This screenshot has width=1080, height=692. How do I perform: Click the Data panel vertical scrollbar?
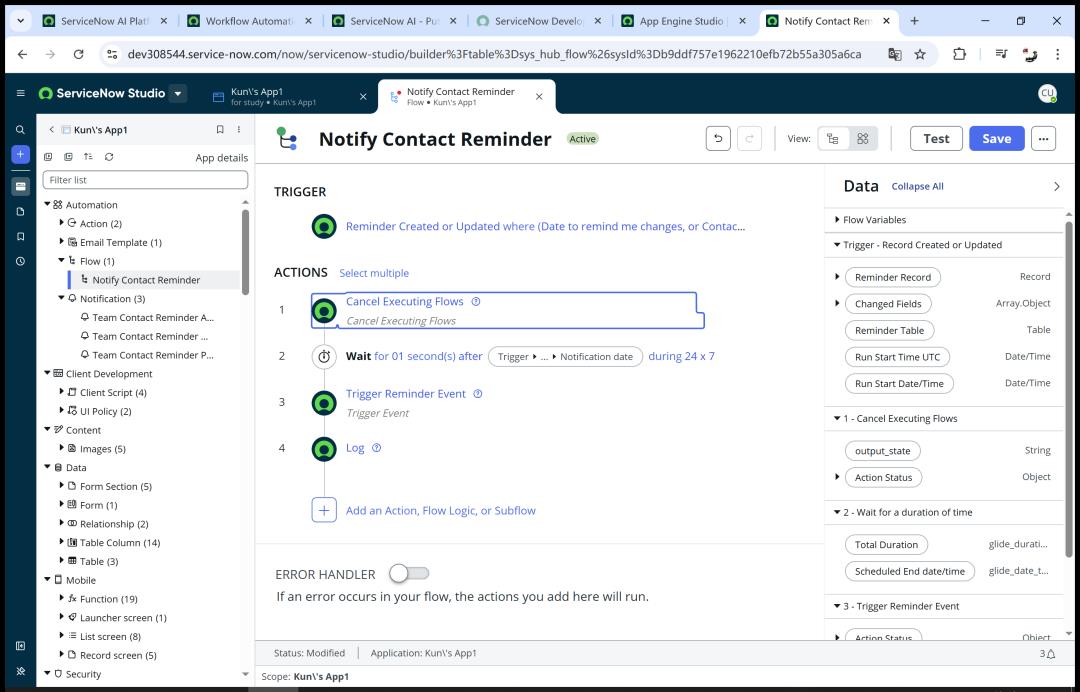pos(1069,389)
